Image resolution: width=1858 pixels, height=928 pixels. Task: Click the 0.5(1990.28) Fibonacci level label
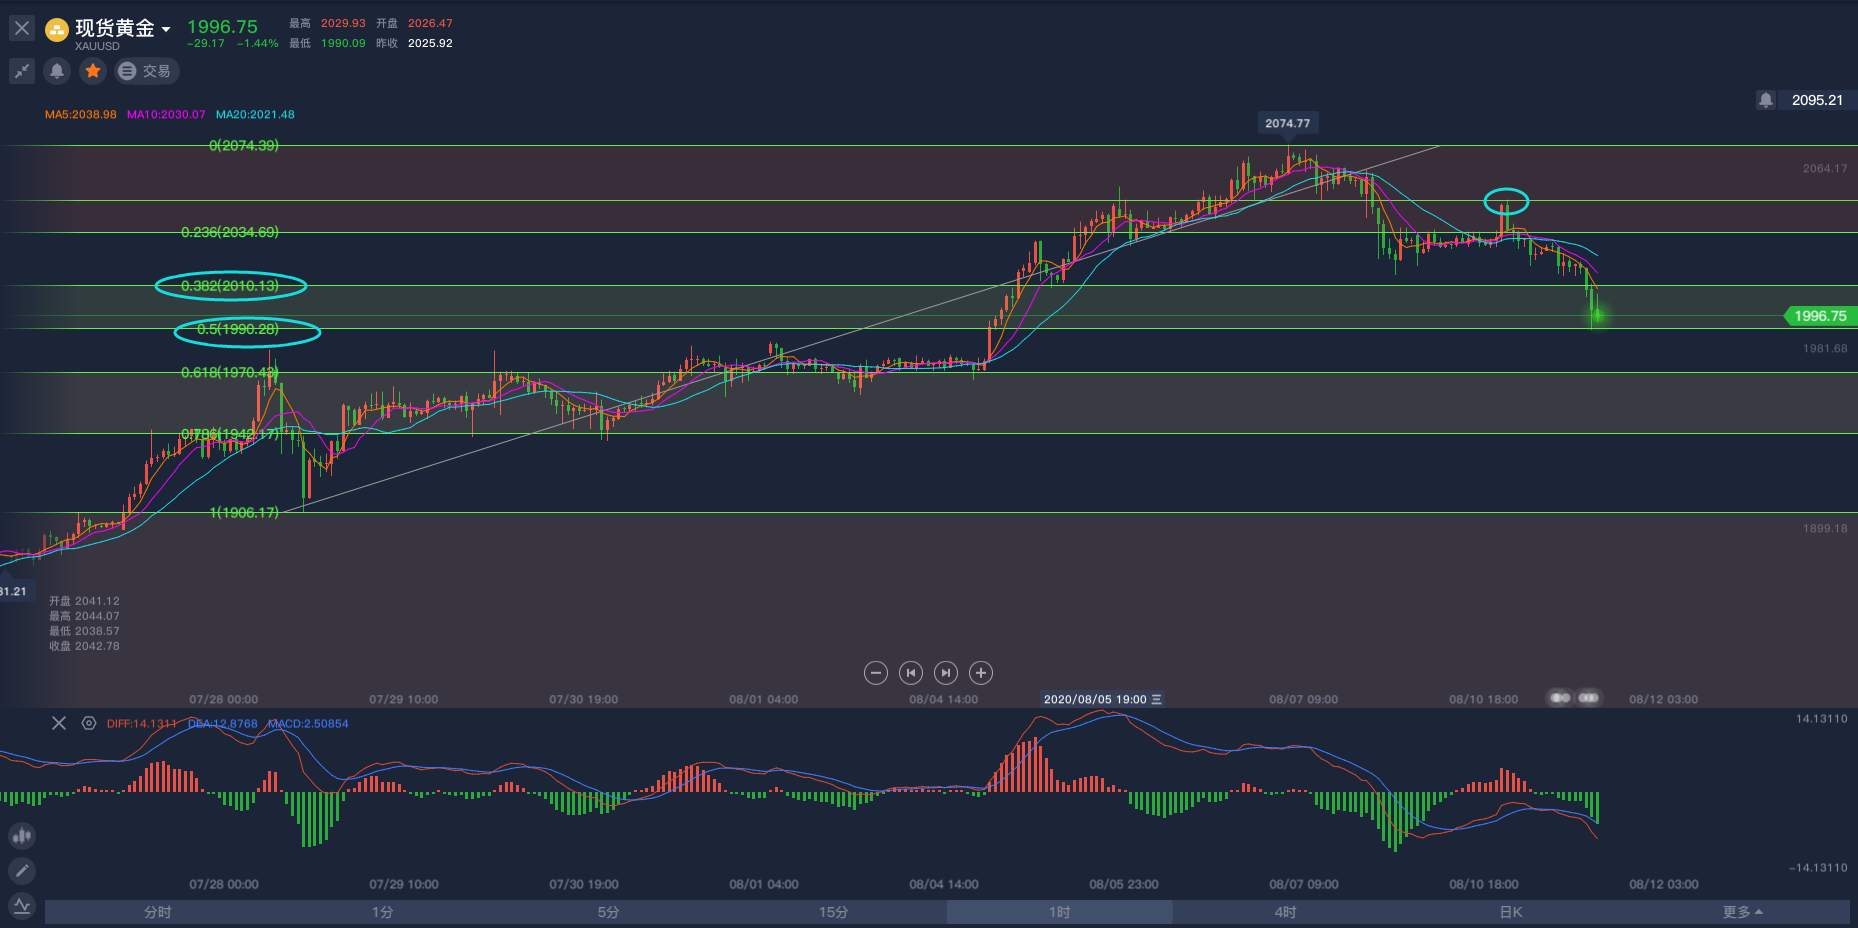238,329
